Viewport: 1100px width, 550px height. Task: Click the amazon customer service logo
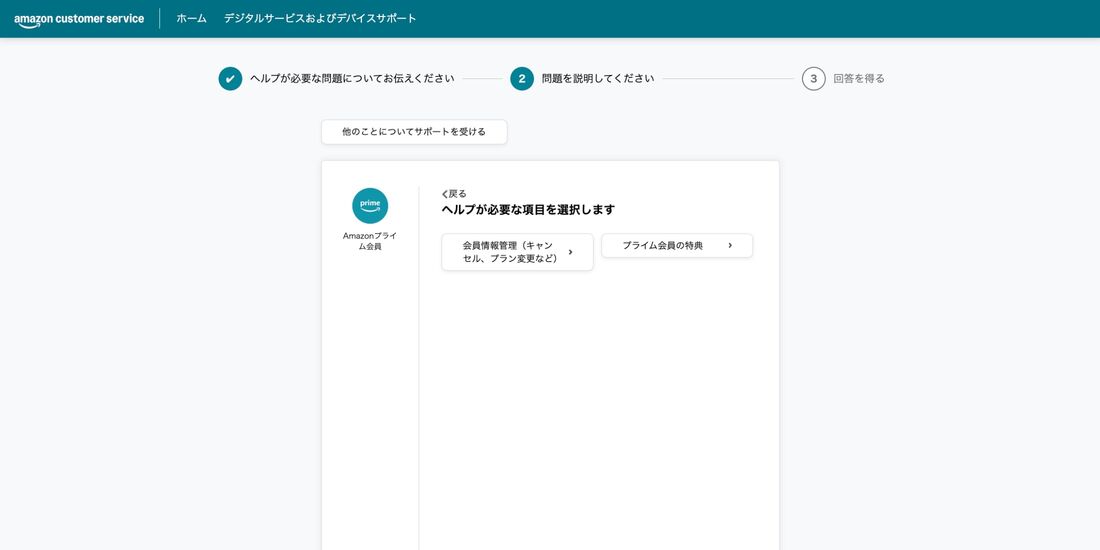[x=79, y=19]
